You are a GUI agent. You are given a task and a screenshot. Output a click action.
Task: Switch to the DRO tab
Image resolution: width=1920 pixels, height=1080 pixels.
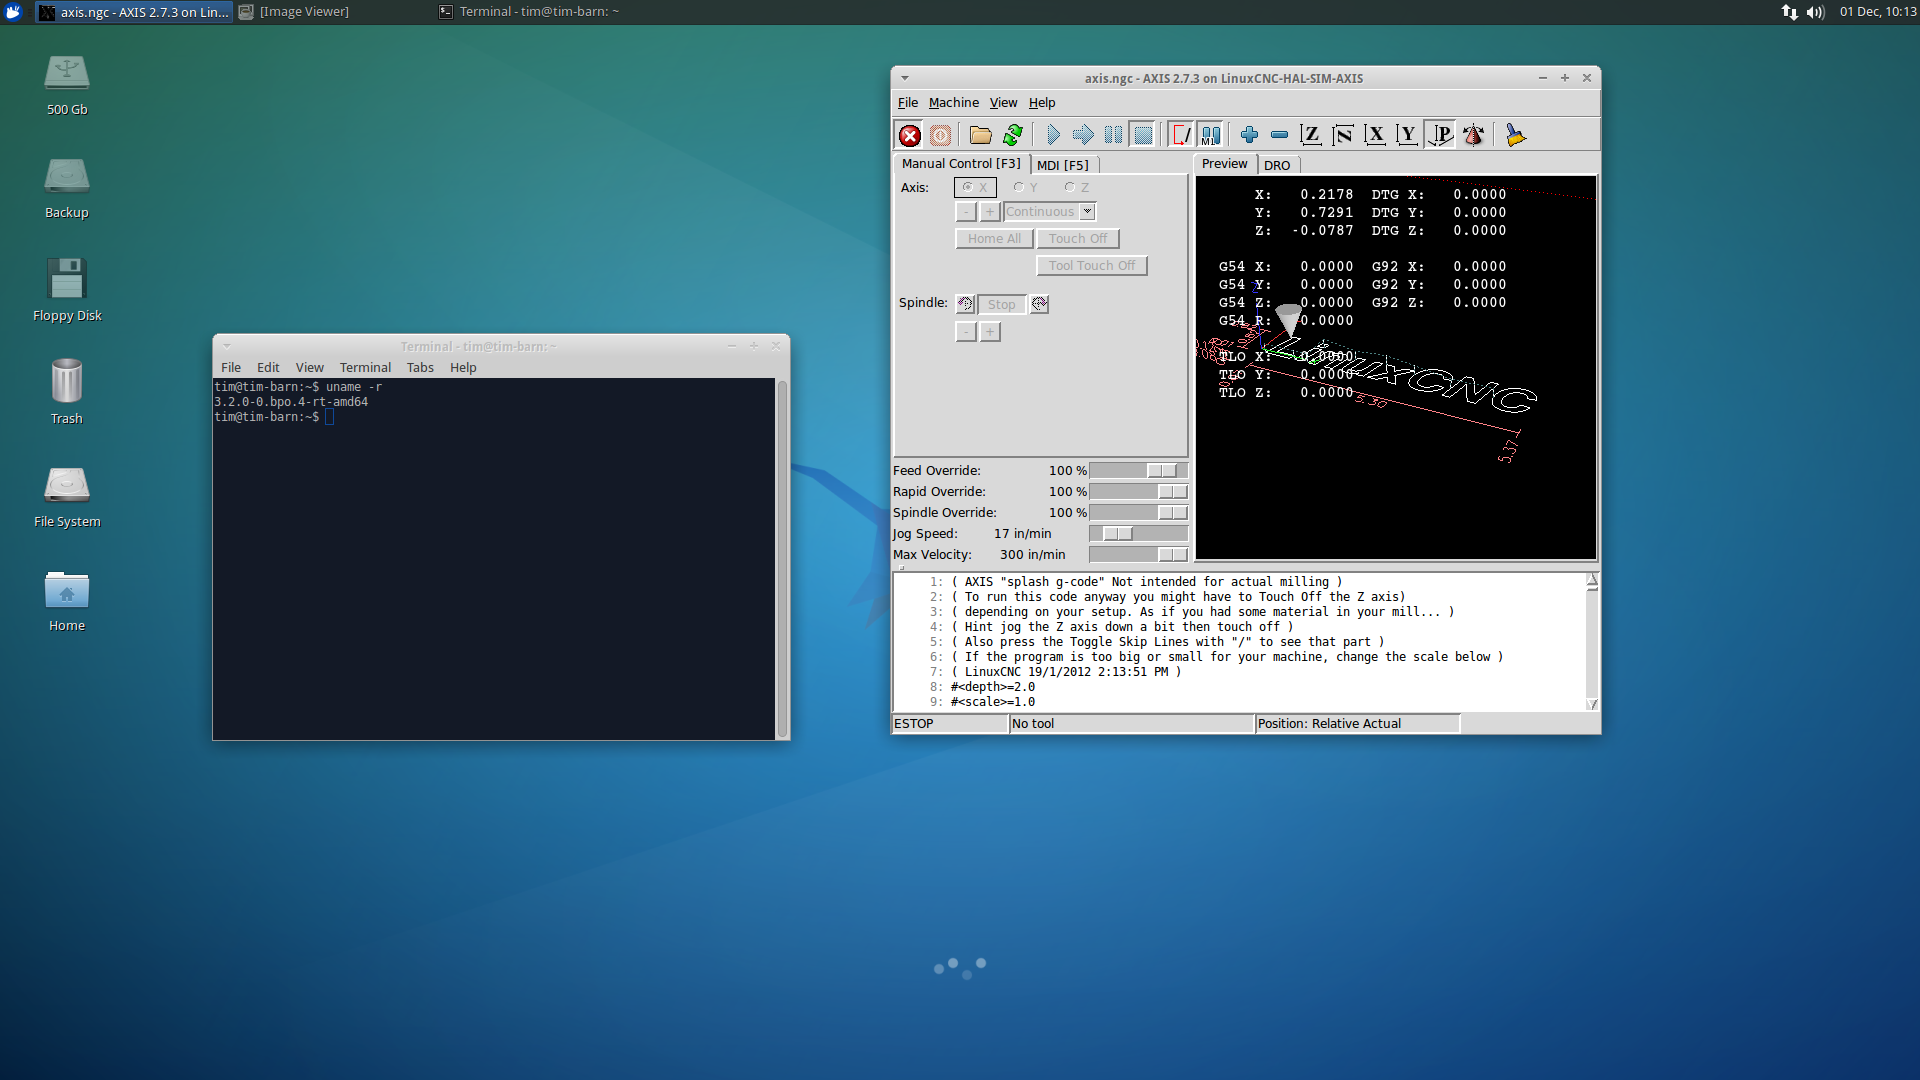(1277, 165)
